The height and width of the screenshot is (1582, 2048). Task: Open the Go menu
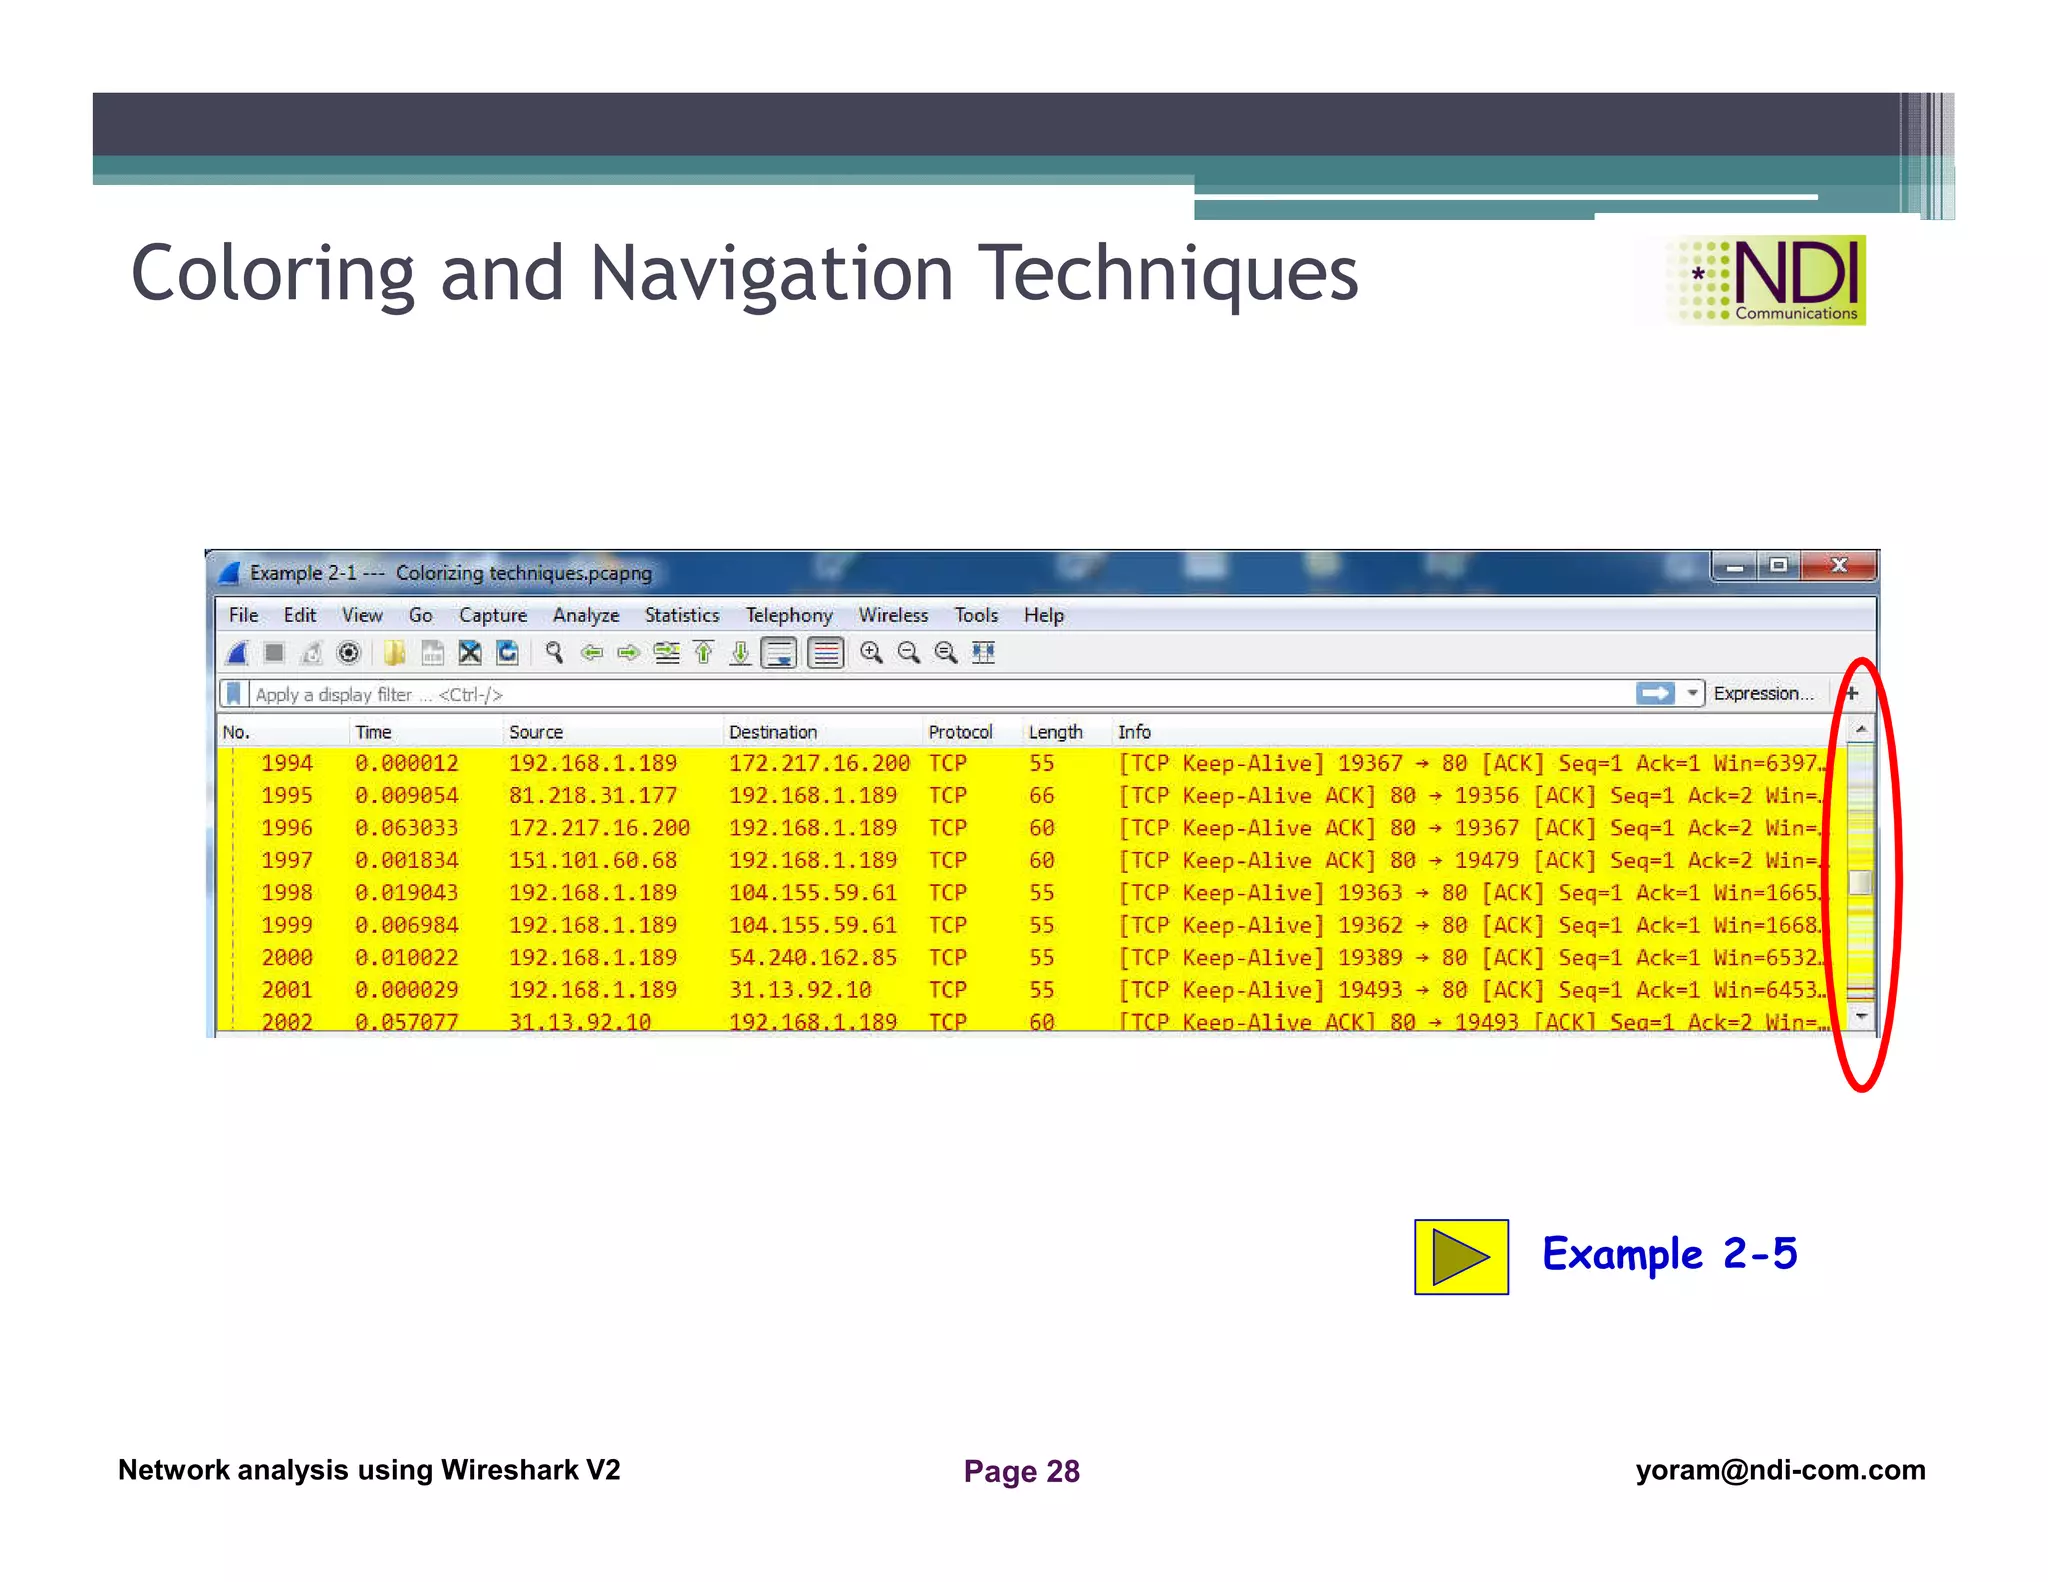point(421,615)
